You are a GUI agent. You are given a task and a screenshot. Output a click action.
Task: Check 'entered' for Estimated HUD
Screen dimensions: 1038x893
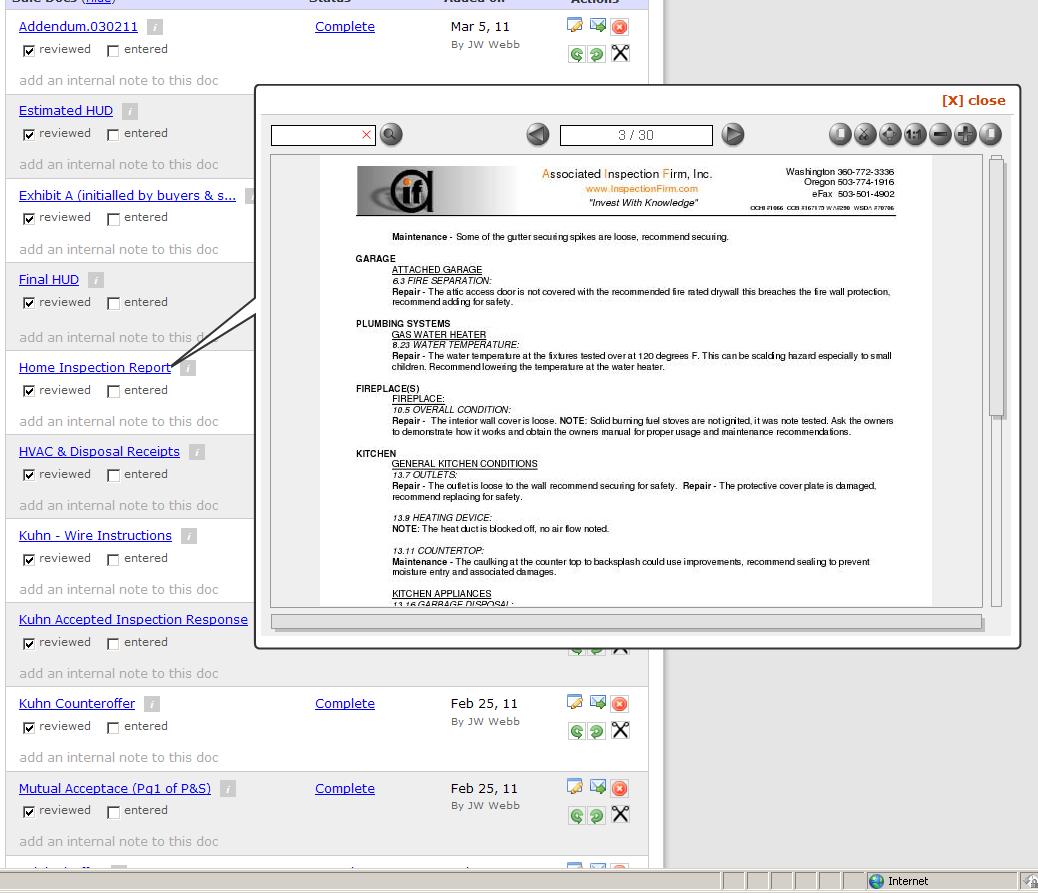click(x=113, y=134)
